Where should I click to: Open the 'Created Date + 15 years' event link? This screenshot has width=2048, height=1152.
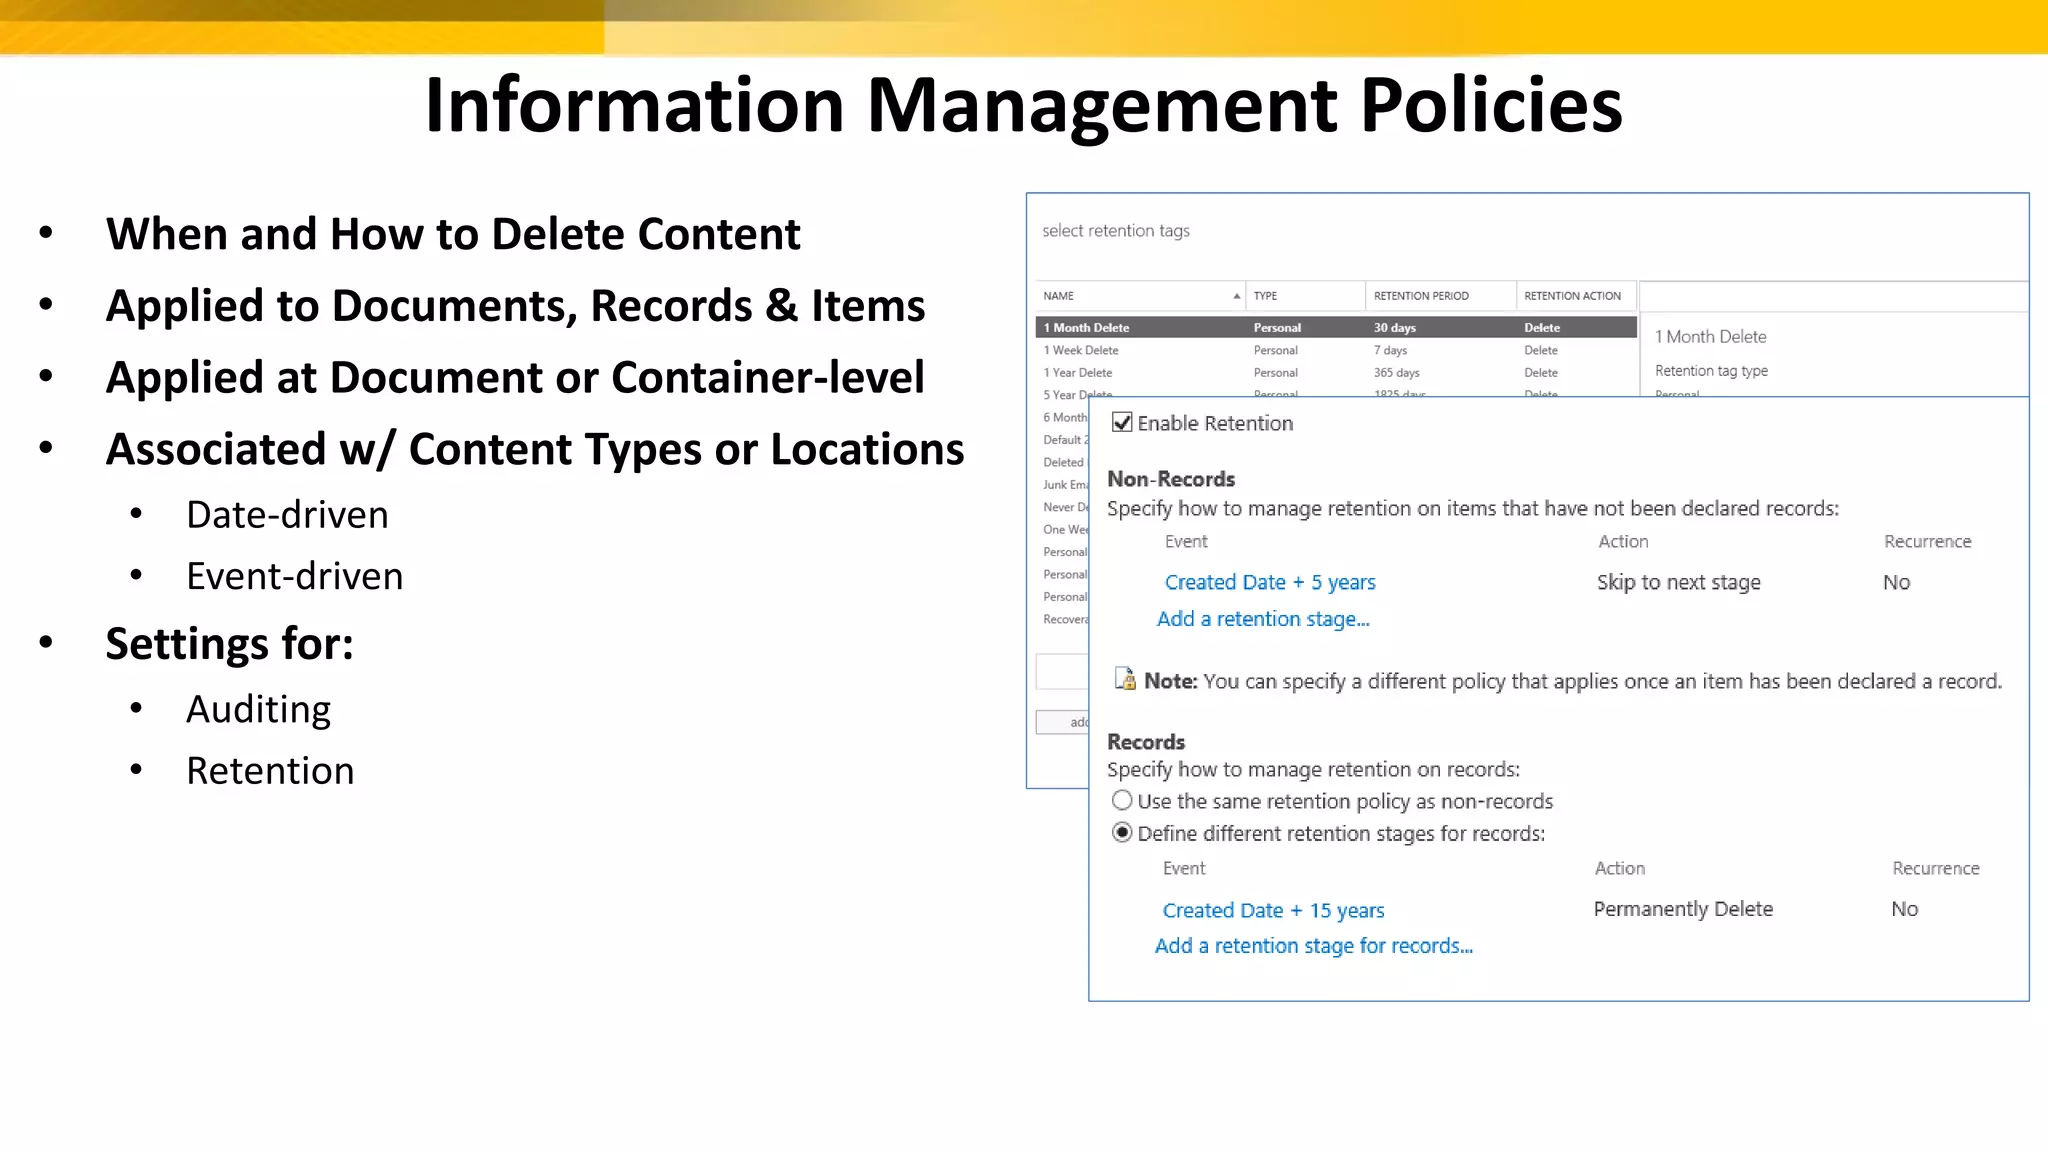point(1273,910)
